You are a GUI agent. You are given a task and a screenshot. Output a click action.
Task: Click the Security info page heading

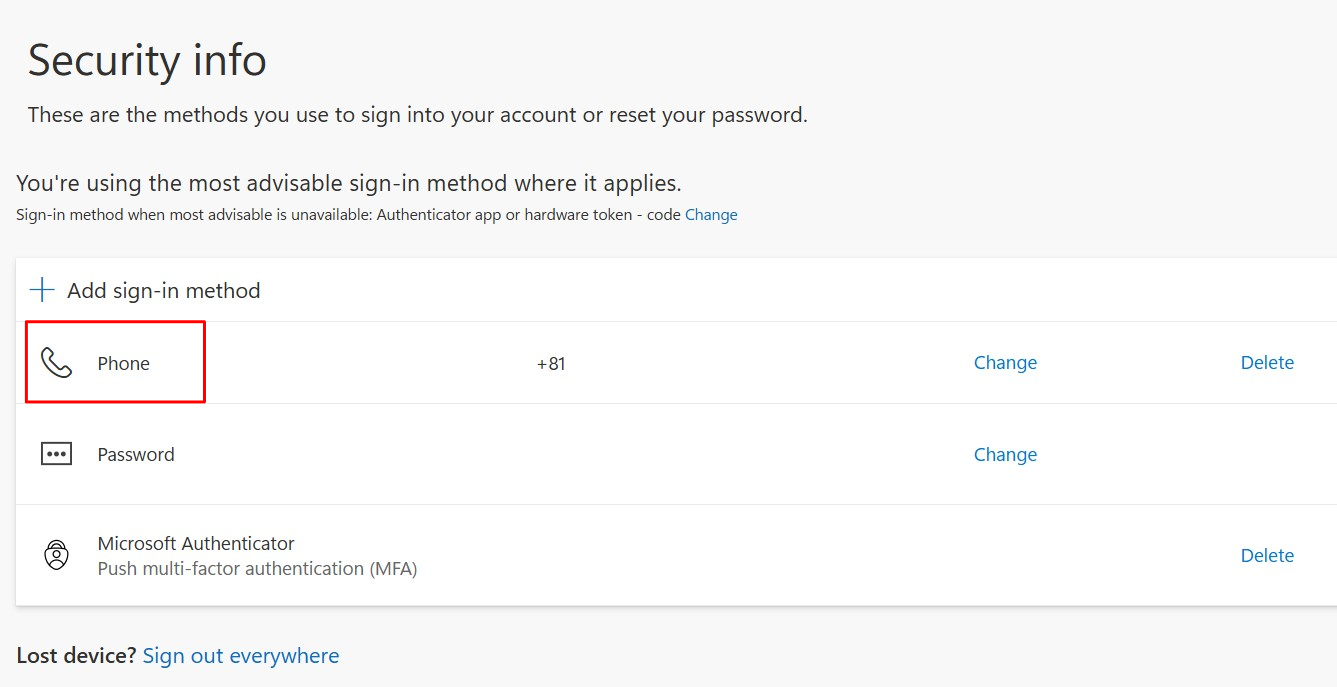pyautogui.click(x=147, y=60)
